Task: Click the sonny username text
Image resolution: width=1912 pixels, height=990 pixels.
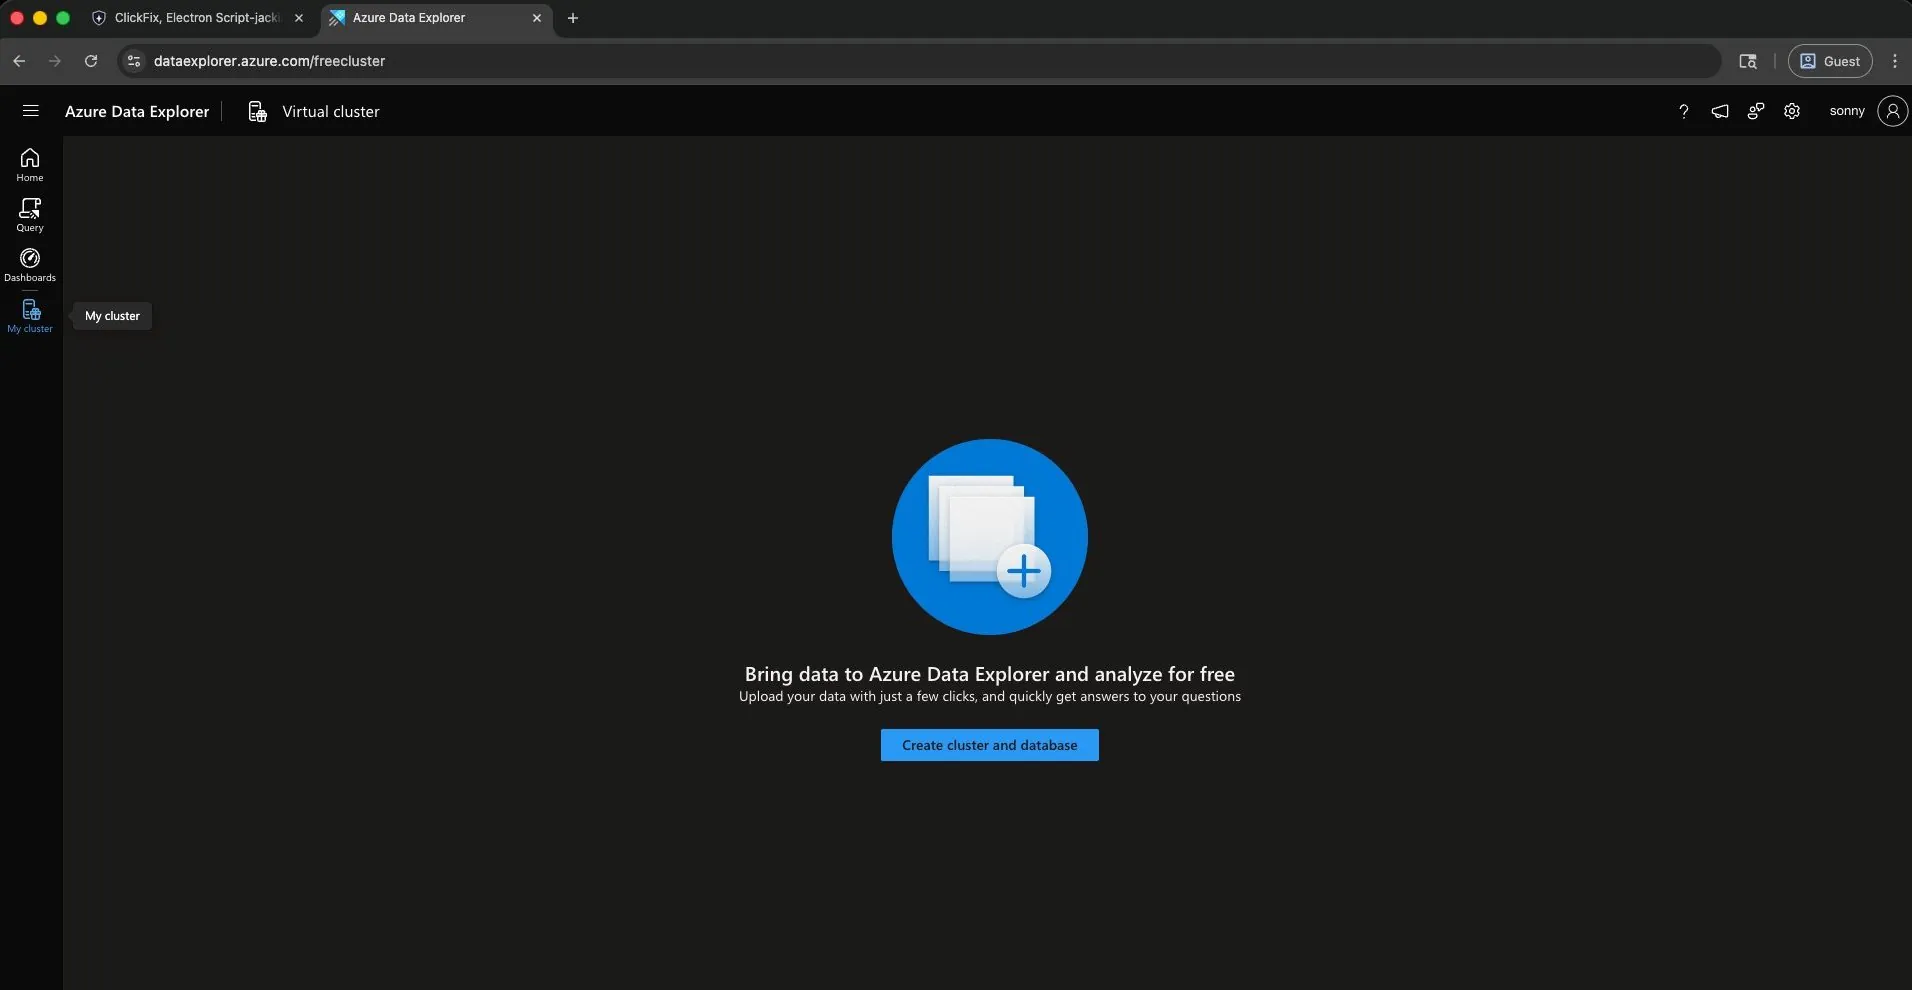Action: click(1847, 111)
